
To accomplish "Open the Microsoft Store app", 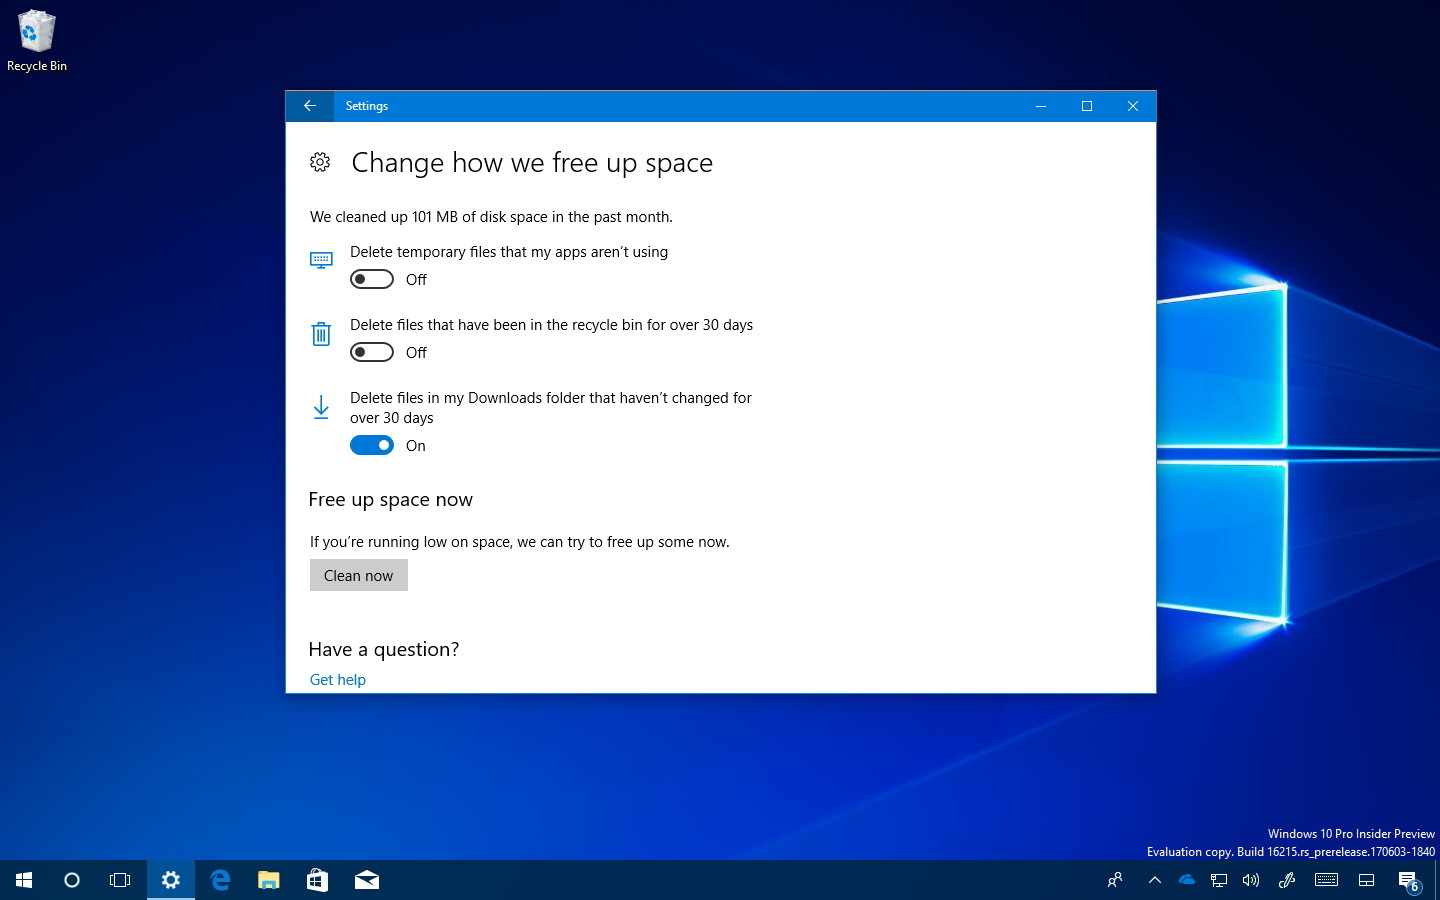I will [x=317, y=880].
